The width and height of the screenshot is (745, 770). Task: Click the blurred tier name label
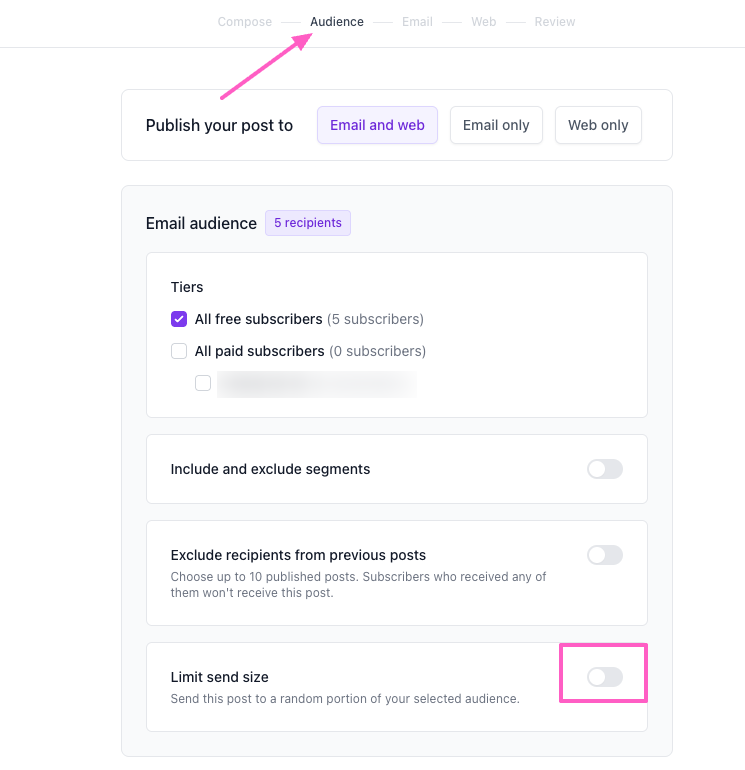pos(317,384)
